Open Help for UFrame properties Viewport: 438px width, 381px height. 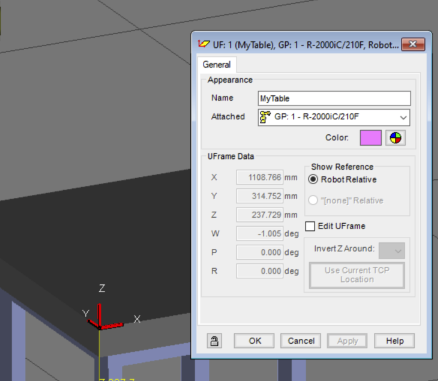click(395, 341)
